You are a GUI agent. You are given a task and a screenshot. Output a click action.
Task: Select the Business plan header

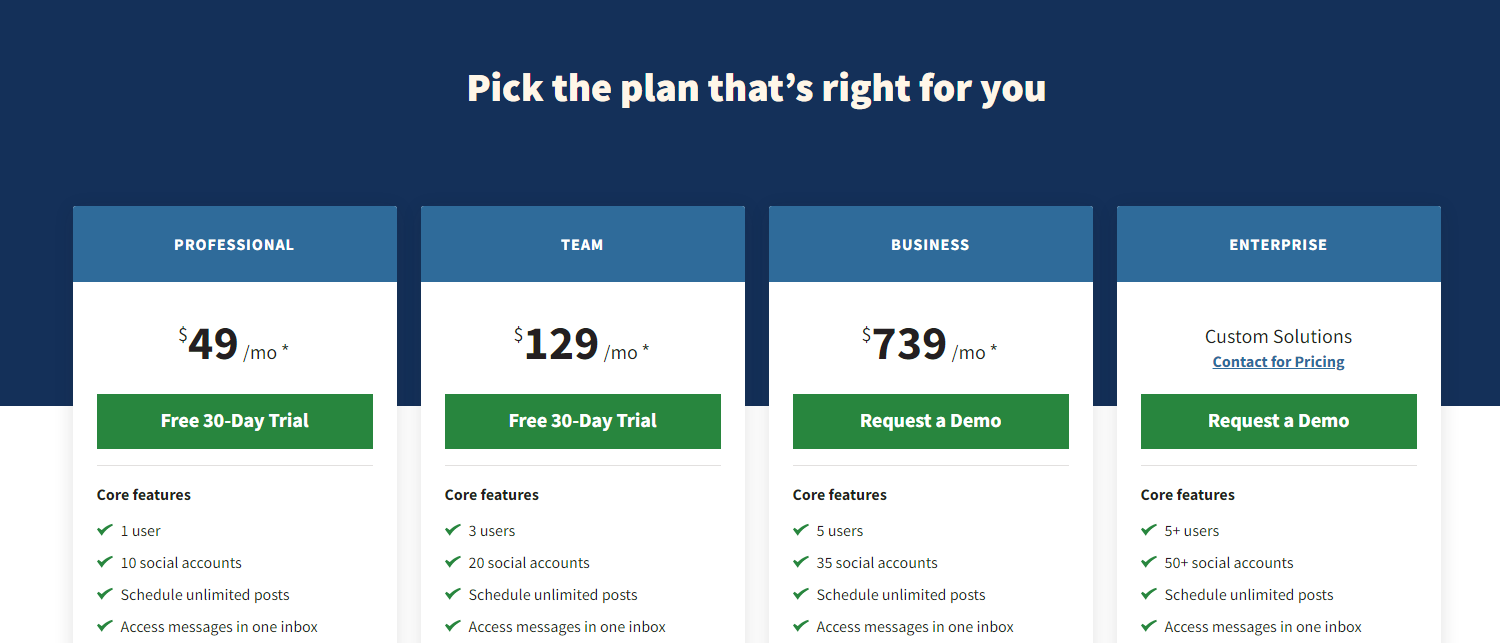(x=931, y=244)
